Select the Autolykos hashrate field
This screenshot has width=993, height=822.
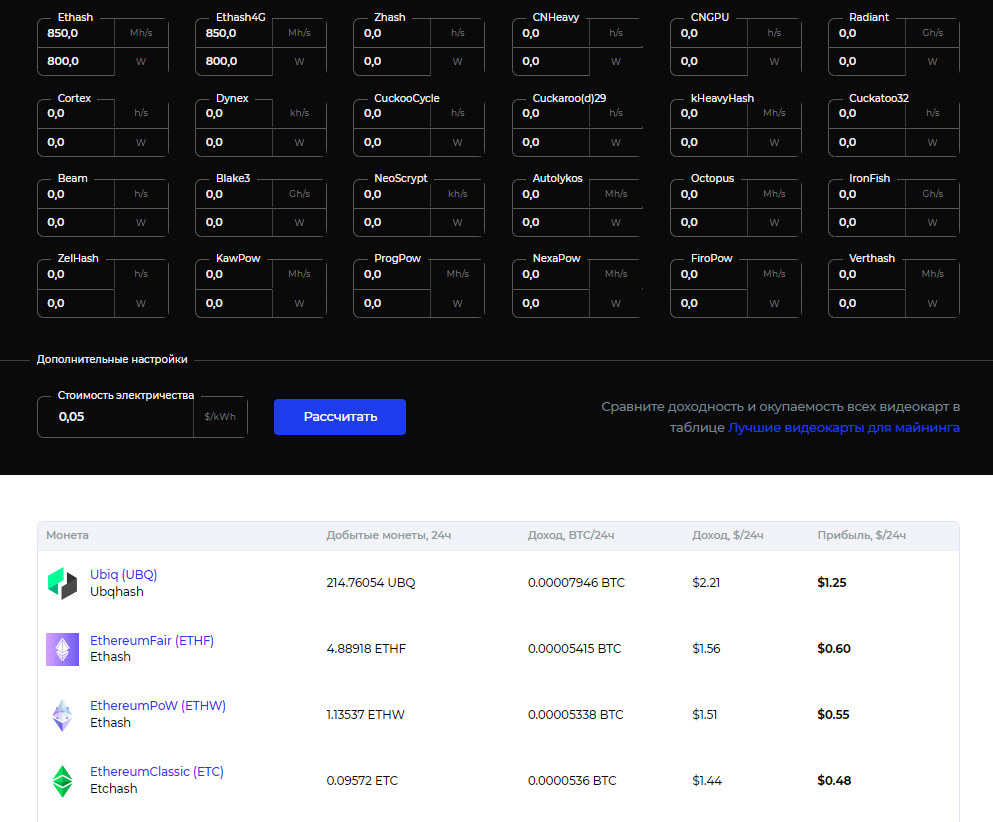(x=552, y=194)
